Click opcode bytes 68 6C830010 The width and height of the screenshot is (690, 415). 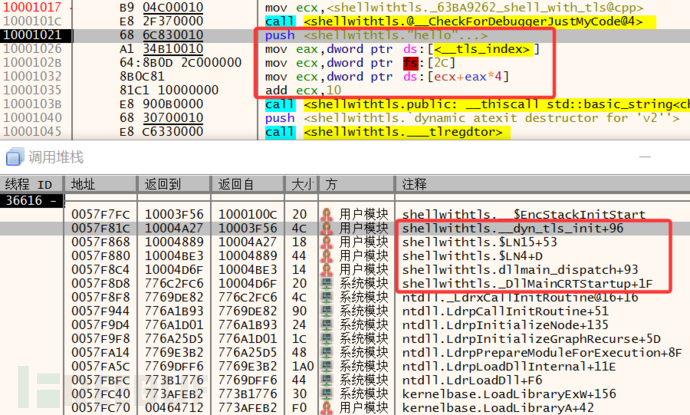coord(161,35)
